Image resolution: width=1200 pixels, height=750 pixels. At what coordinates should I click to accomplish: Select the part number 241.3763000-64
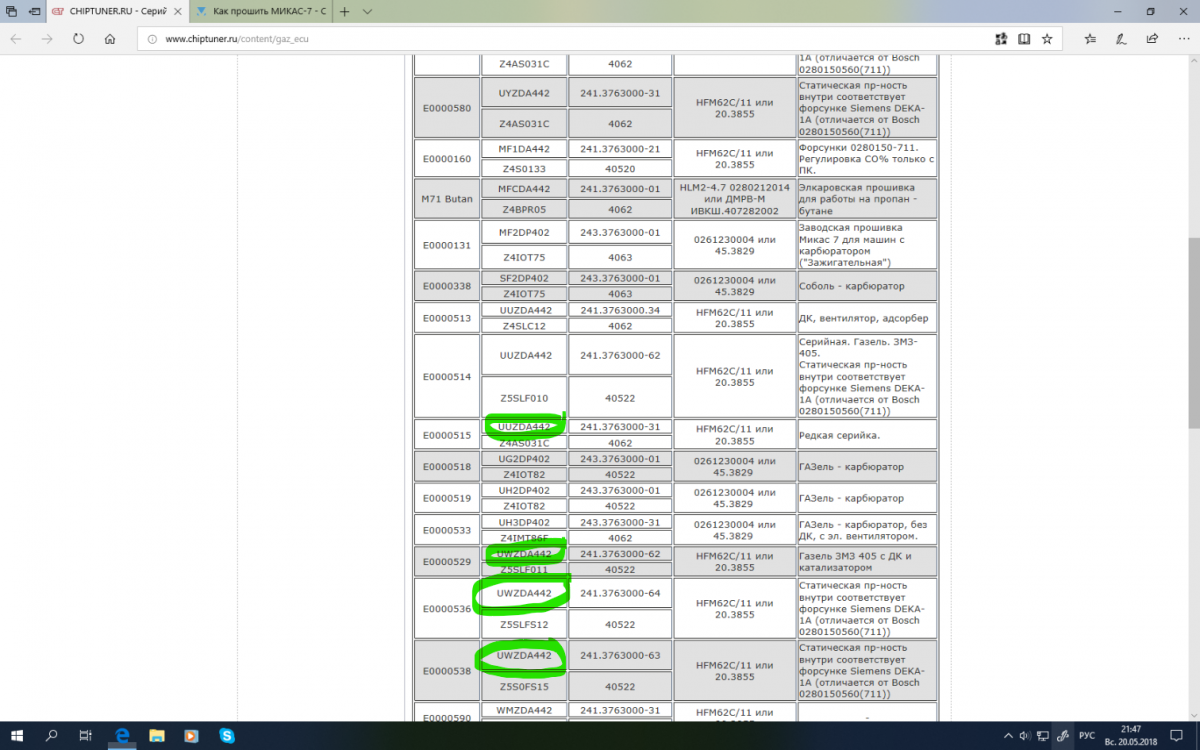point(620,593)
